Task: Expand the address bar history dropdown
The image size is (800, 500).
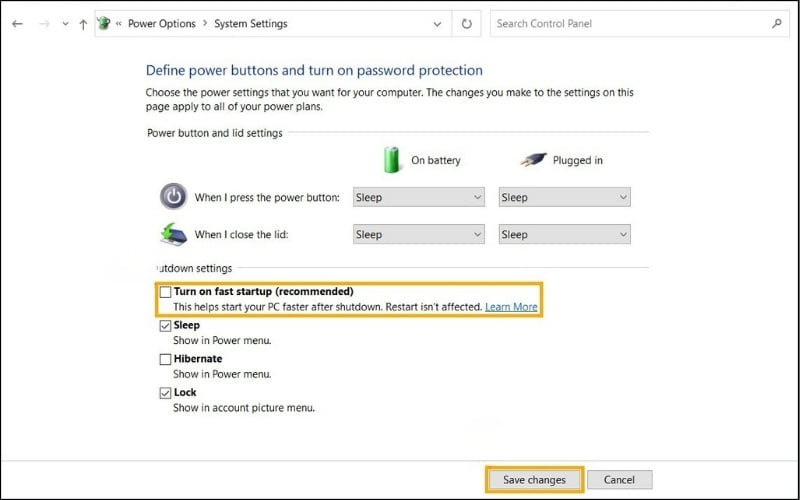Action: coord(437,24)
